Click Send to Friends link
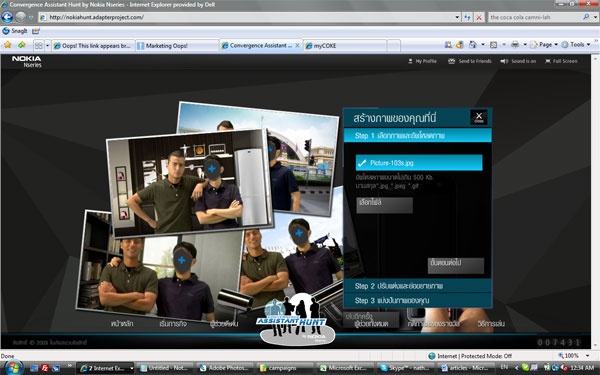 (x=470, y=61)
